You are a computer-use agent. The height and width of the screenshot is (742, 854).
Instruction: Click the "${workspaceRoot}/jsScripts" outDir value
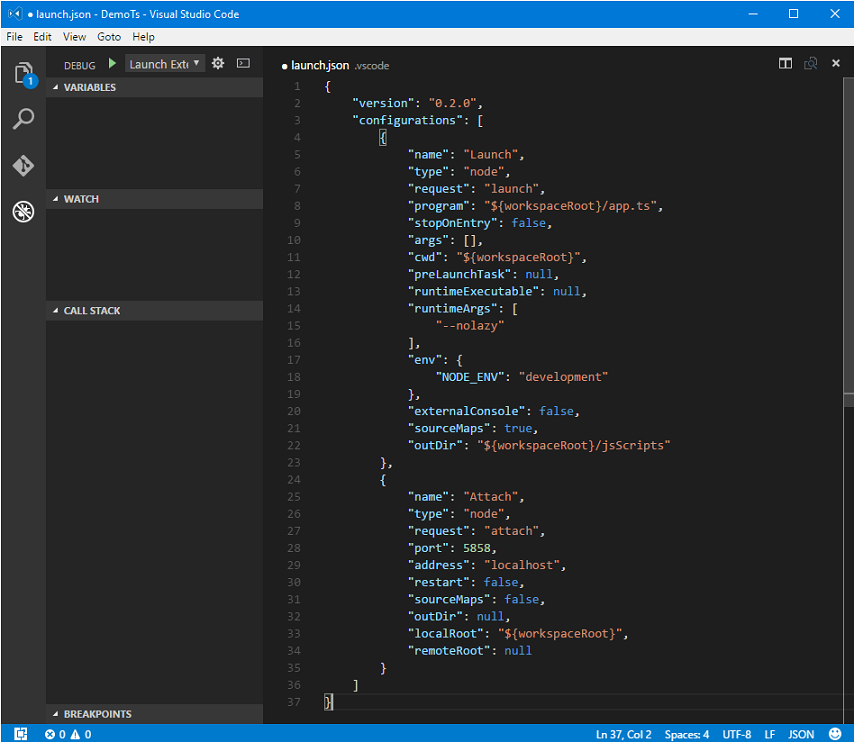[574, 445]
